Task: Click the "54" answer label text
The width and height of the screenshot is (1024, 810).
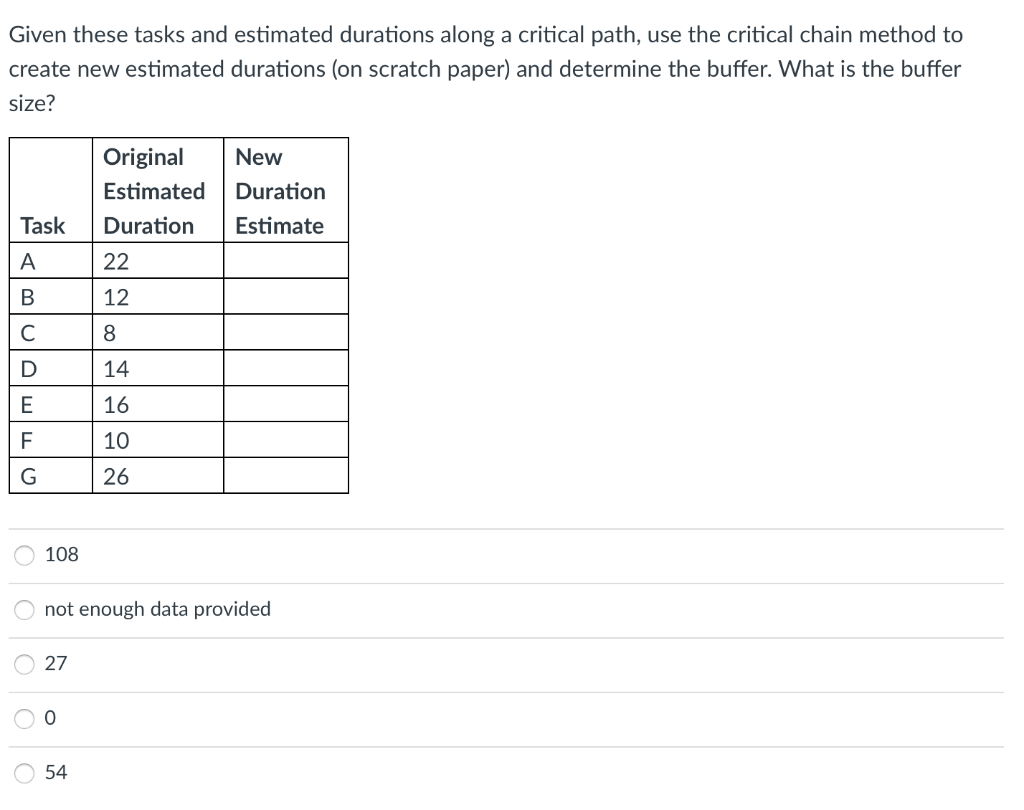Action: [x=59, y=772]
